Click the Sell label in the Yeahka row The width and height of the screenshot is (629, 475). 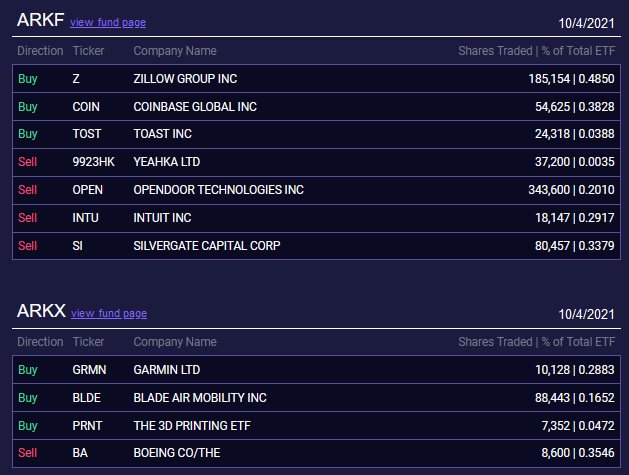point(28,162)
